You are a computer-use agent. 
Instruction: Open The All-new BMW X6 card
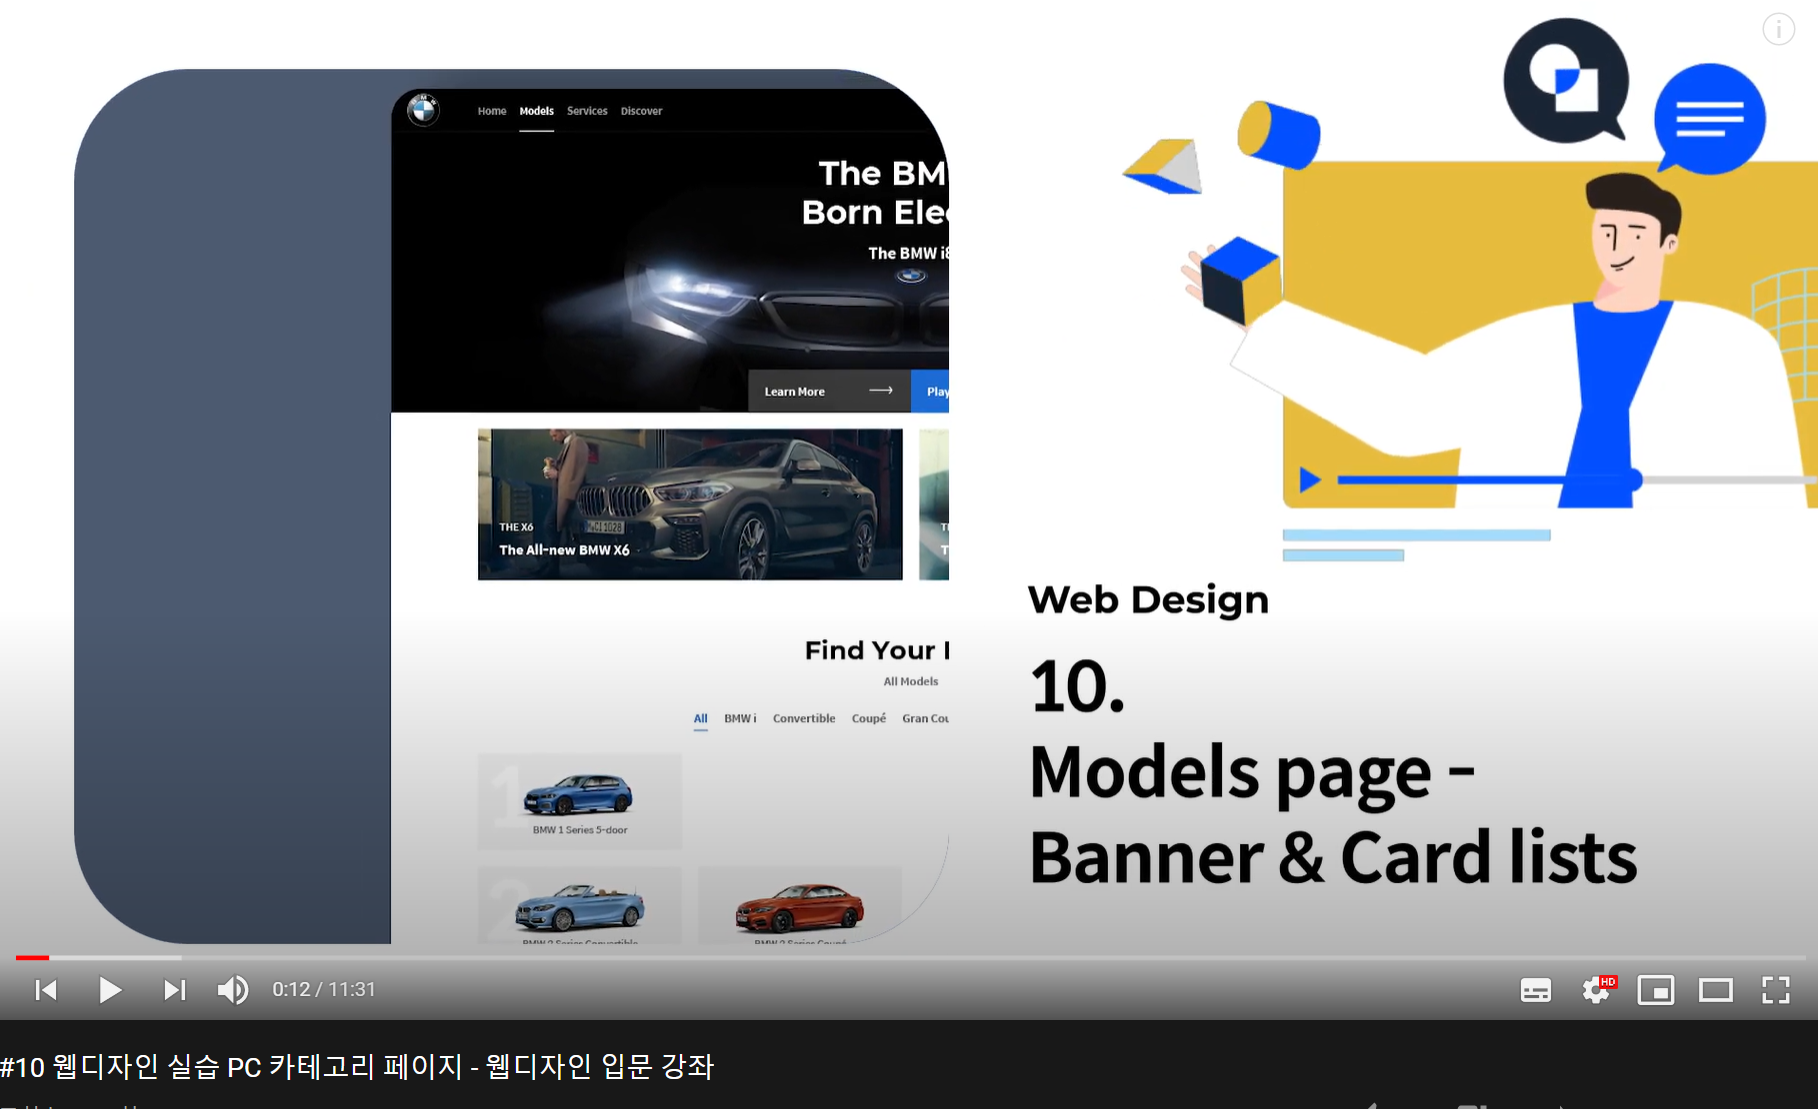click(x=690, y=504)
